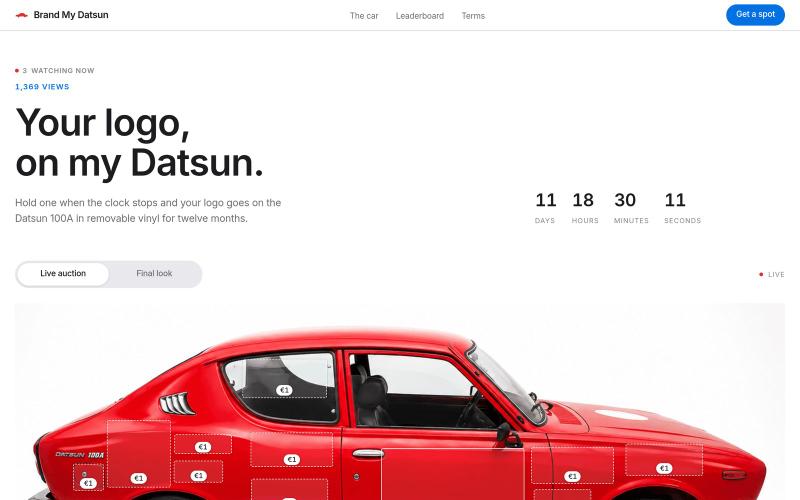800x500 pixels.
Task: Click the hours value 18 in the countdown
Action: (x=583, y=200)
